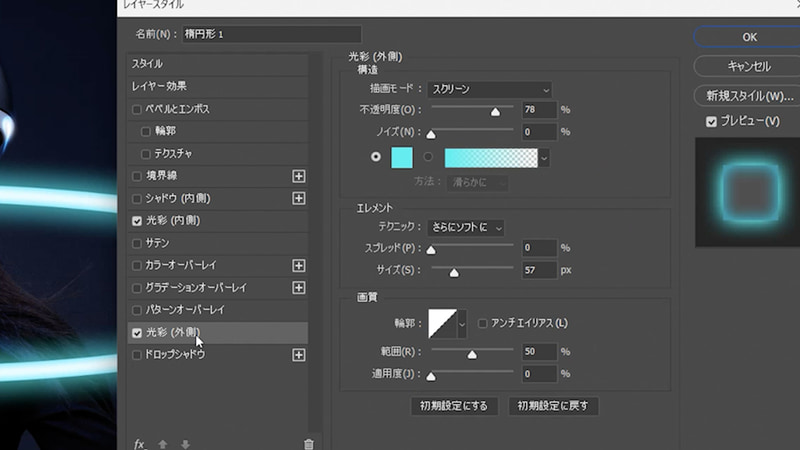This screenshot has height=450, width=800.
Task: Open the cyan glow color swatch
Action: [402, 158]
